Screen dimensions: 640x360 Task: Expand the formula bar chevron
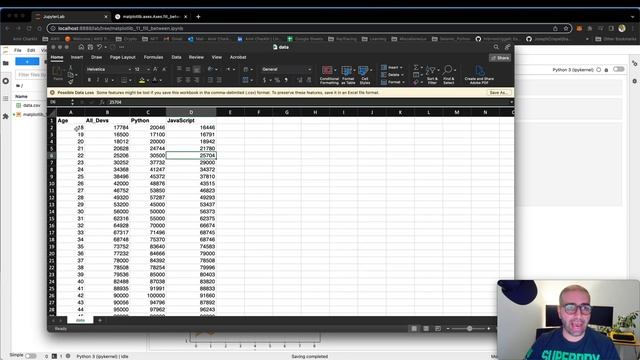pyautogui.click(x=511, y=102)
